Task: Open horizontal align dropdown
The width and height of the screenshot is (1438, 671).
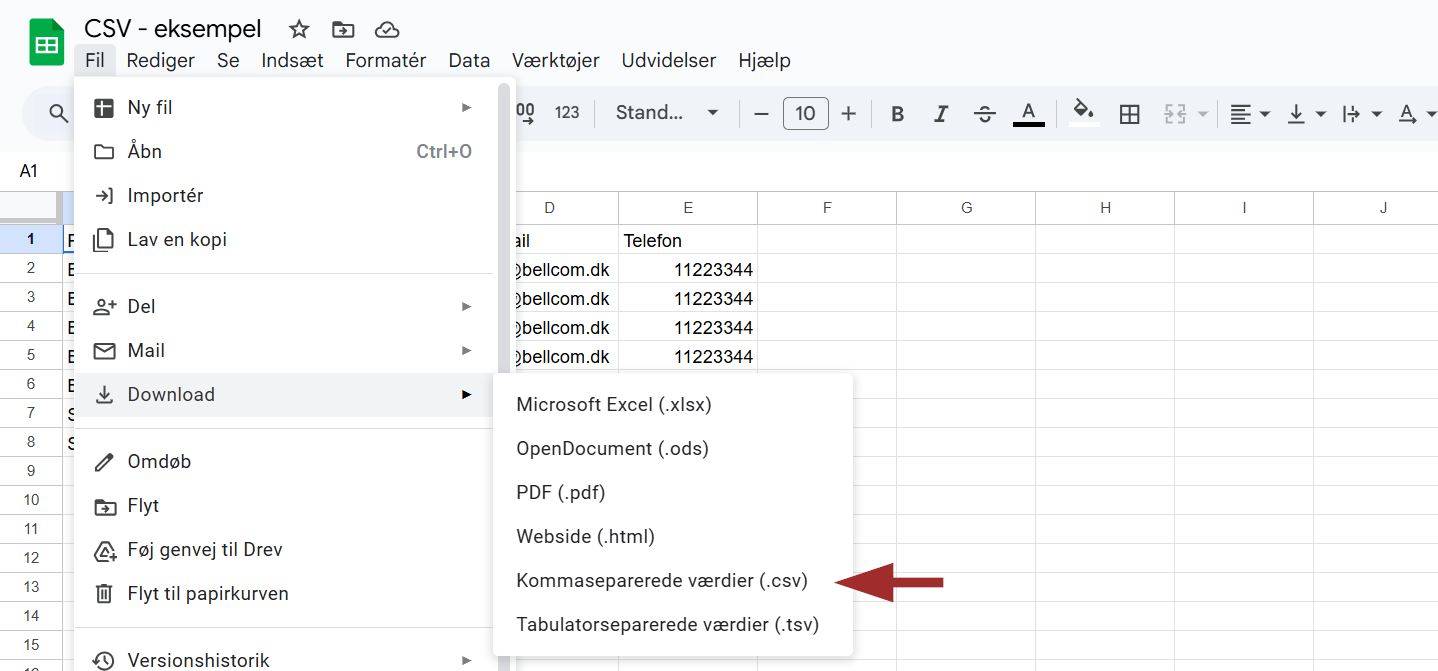Action: [x=1249, y=114]
